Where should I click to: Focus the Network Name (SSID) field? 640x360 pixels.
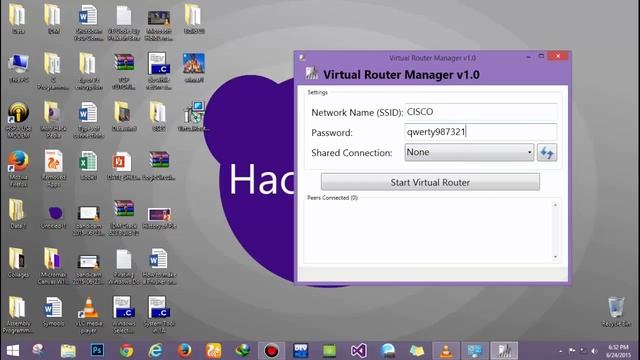481,112
